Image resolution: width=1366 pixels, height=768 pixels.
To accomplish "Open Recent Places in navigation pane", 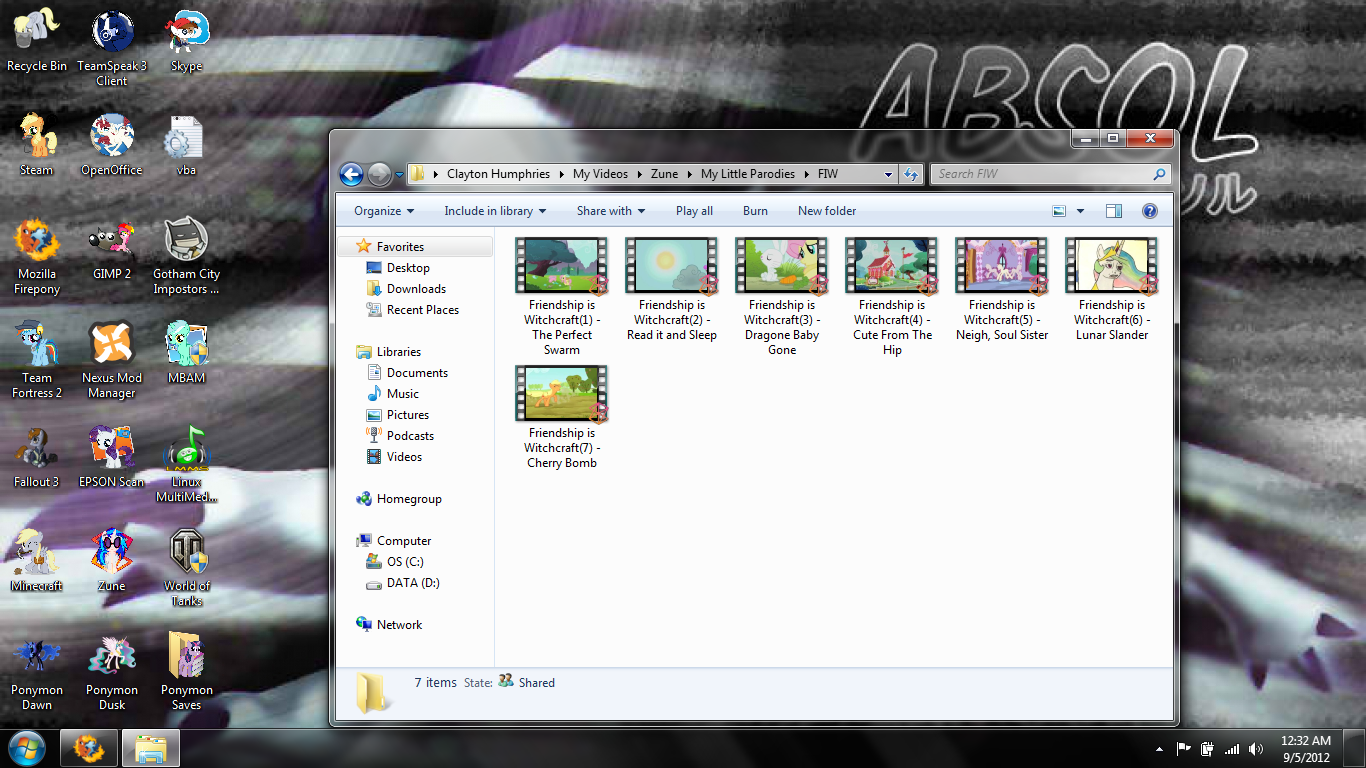I will tap(422, 310).
